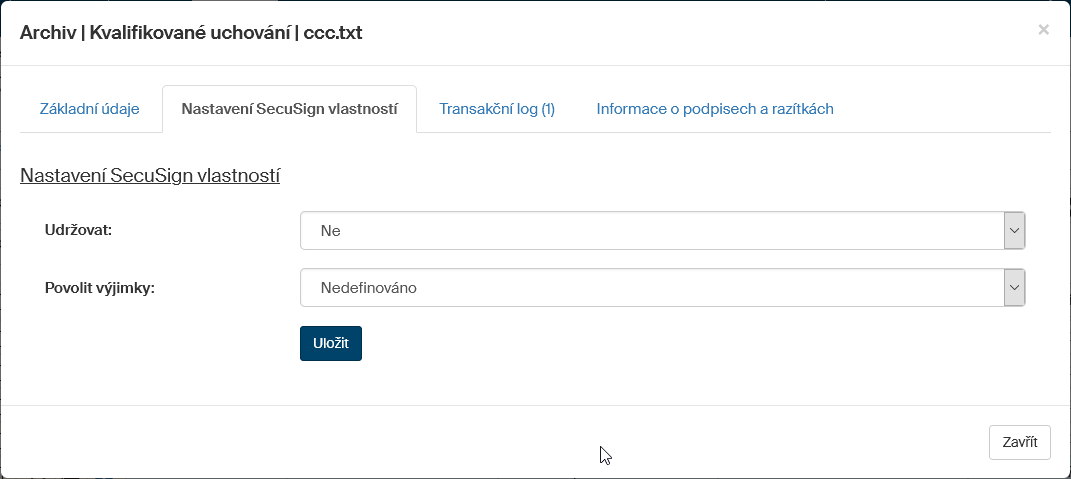Click the "Nedefinováno" value in Povolit výjimky

point(368,288)
